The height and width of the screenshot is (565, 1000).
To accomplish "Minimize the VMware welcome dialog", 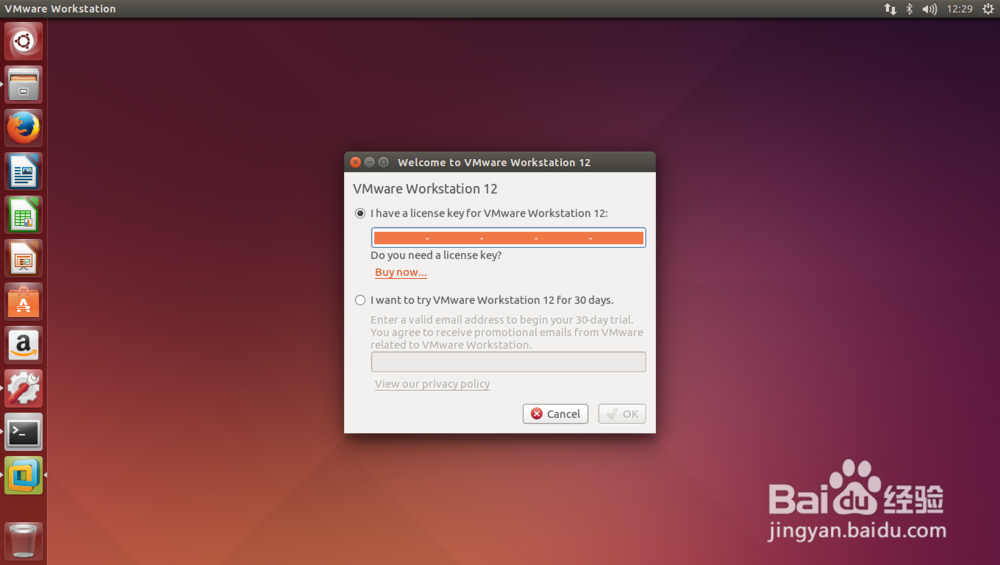I will pos(369,163).
